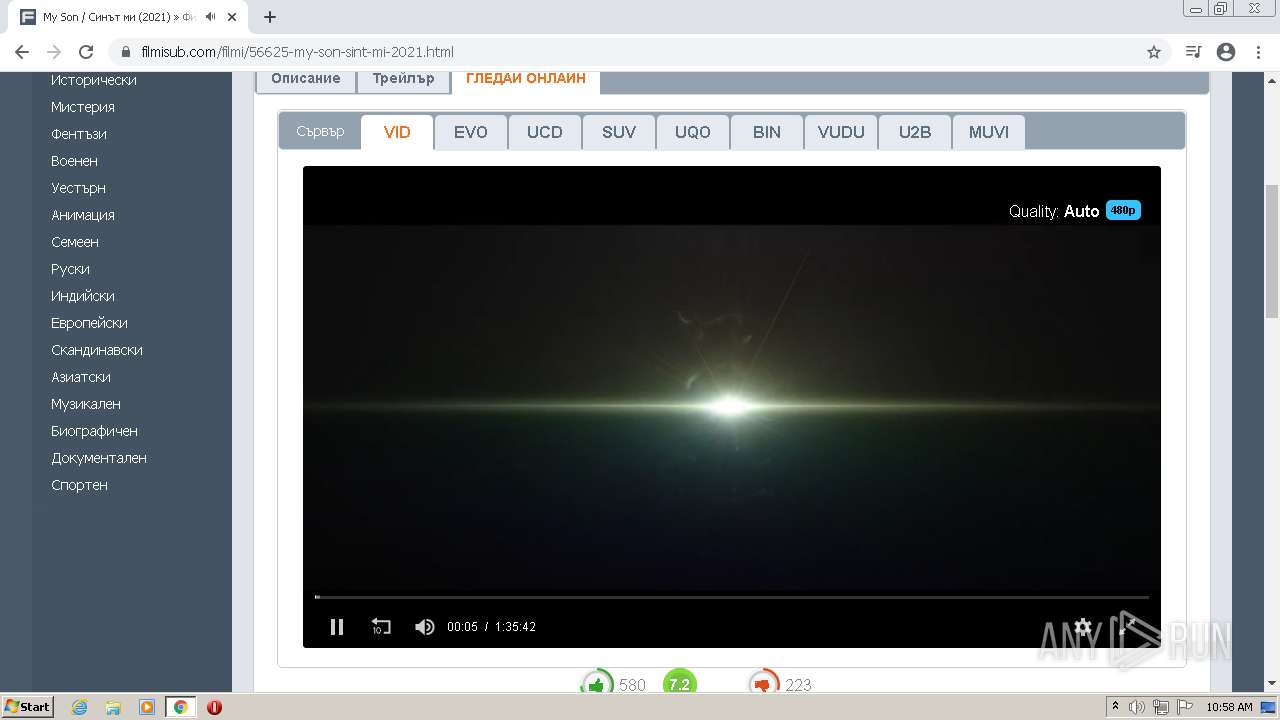
Task: Open the Windows Start menu
Action: [28, 707]
